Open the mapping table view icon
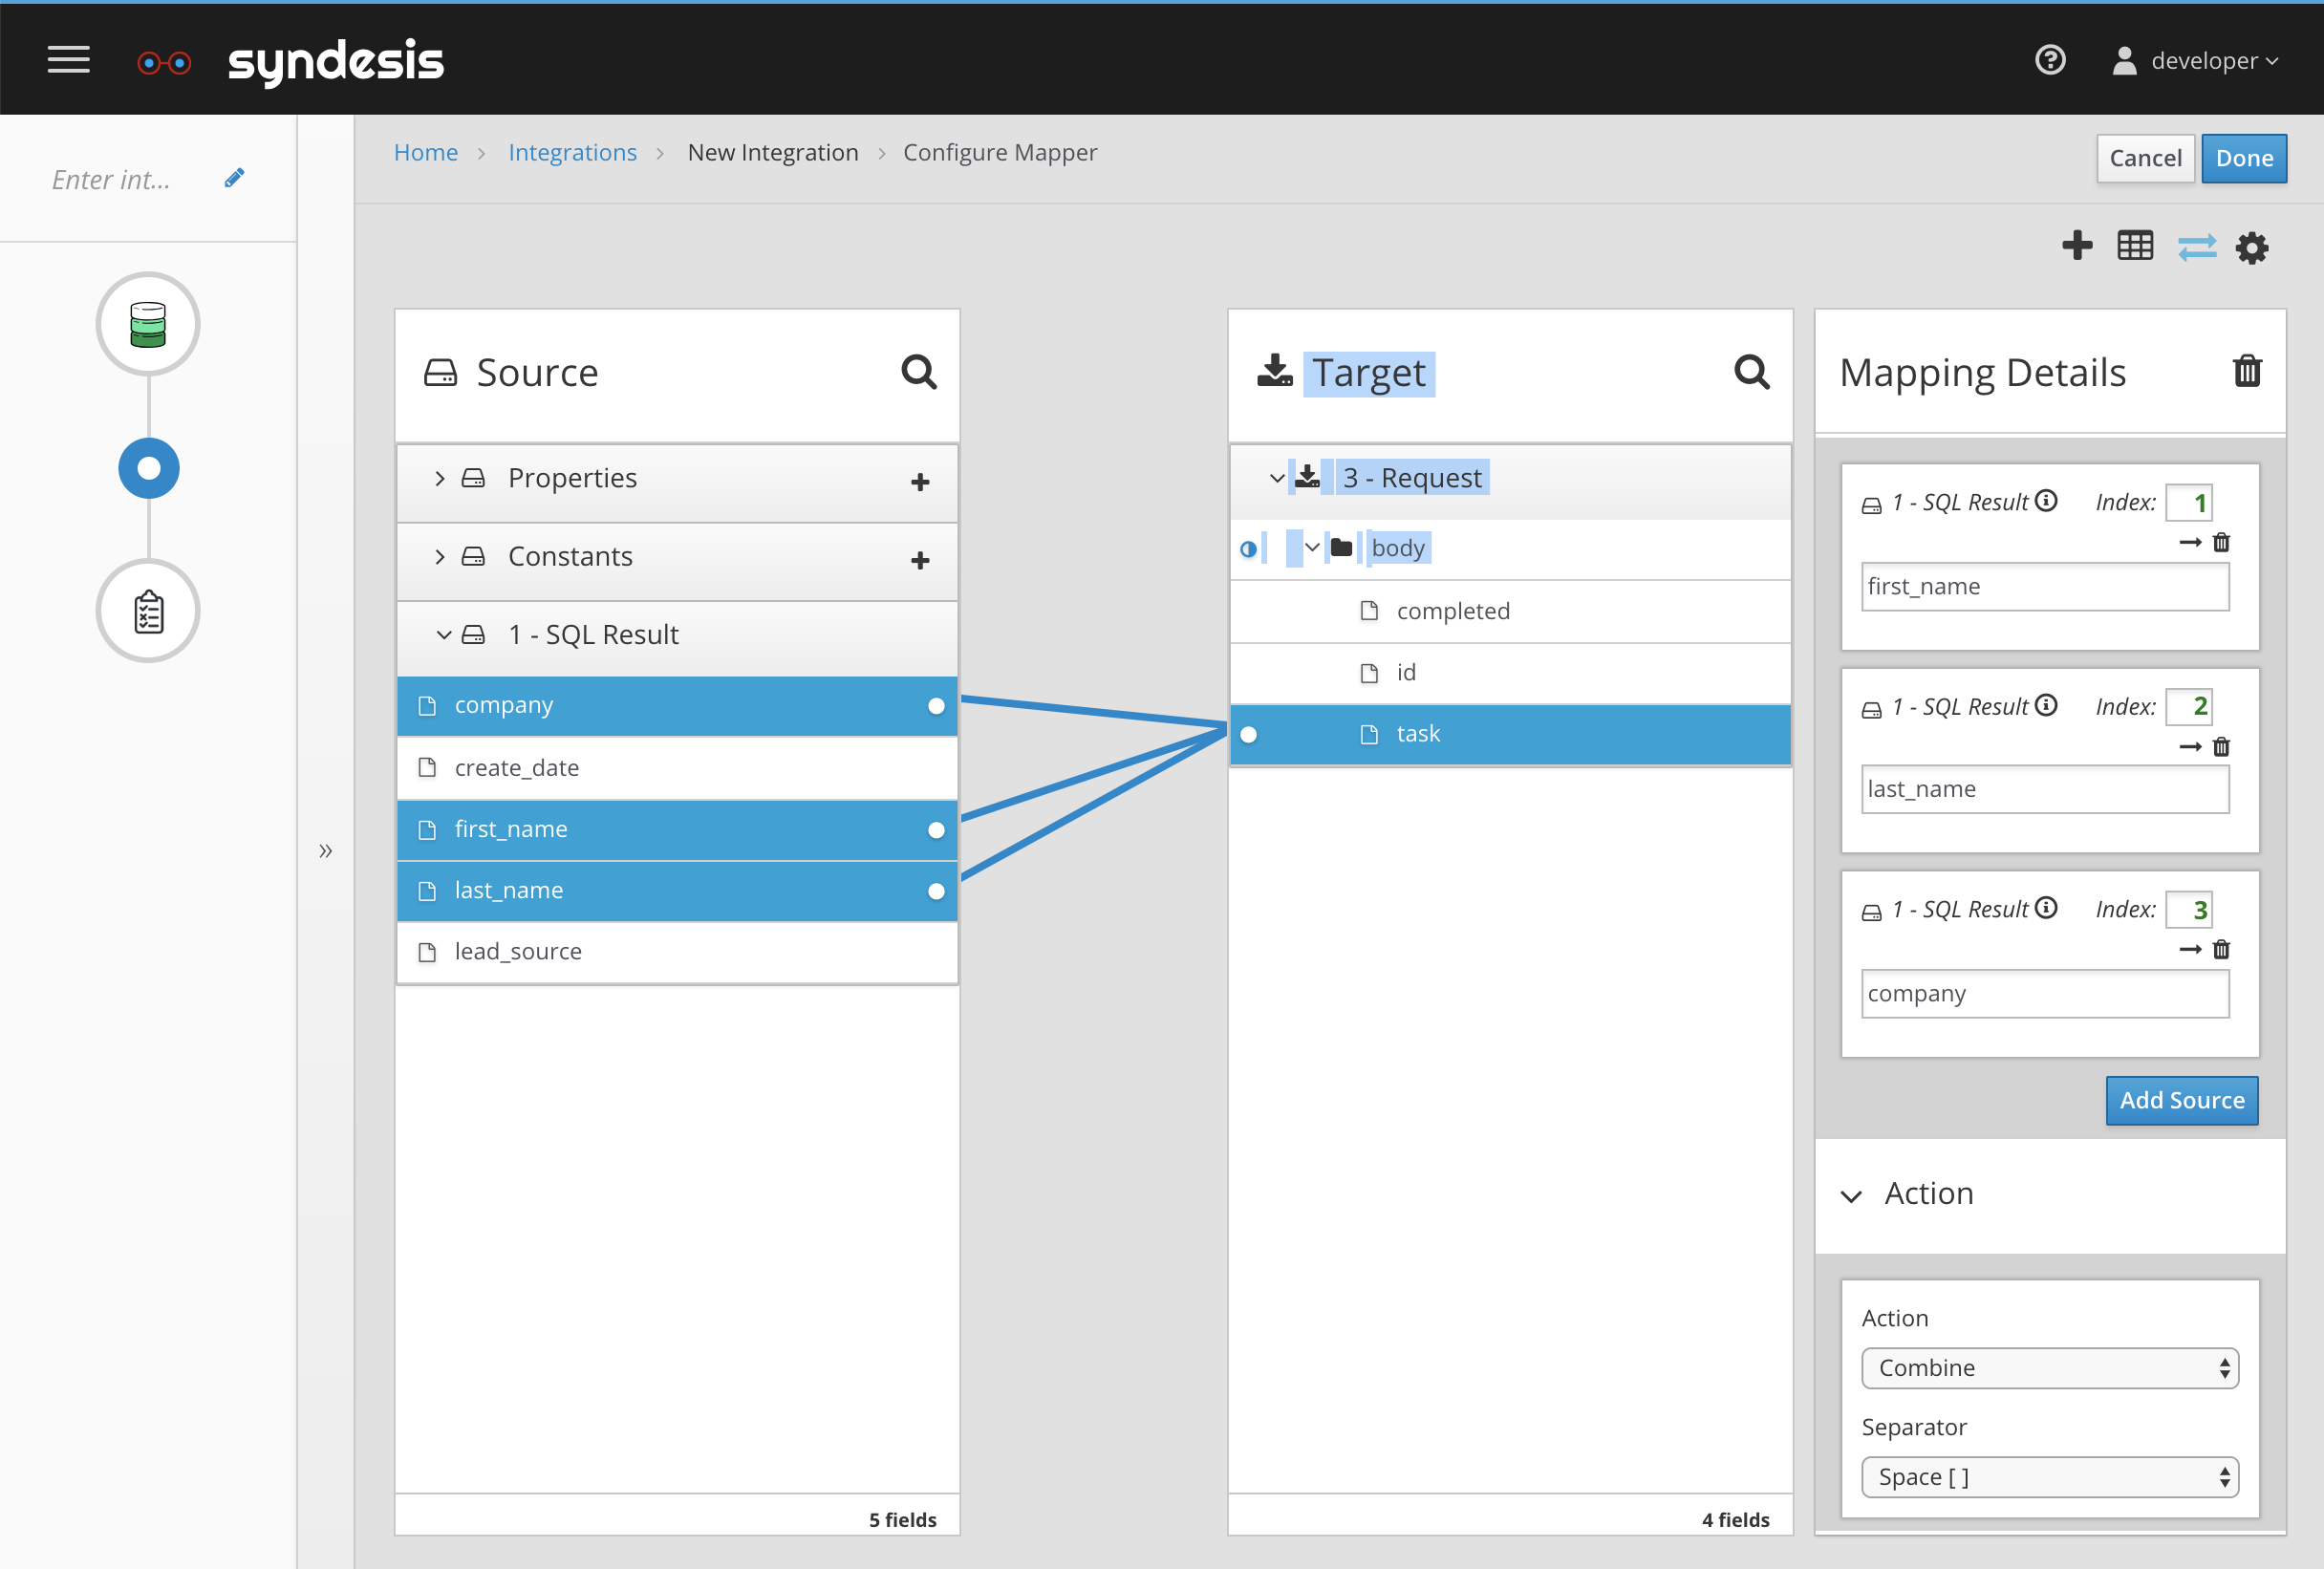Viewport: 2324px width, 1569px height. (2135, 246)
